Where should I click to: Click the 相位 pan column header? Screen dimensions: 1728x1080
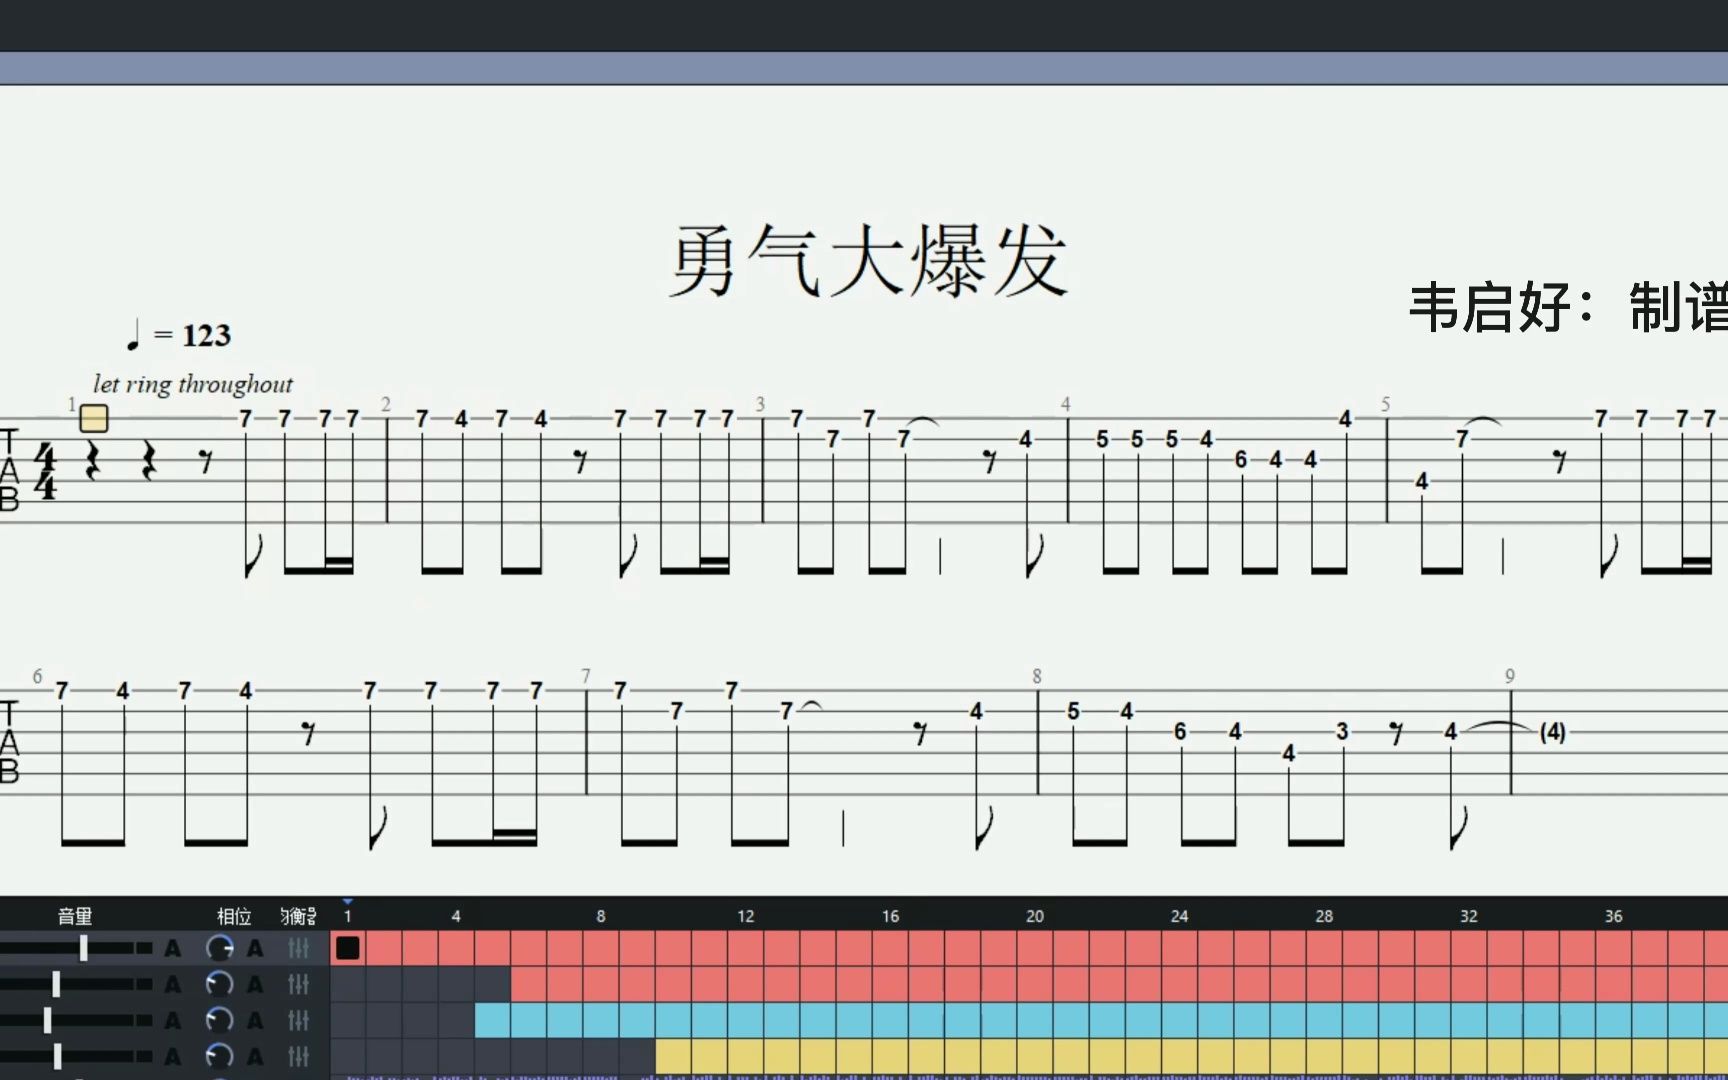(x=234, y=916)
